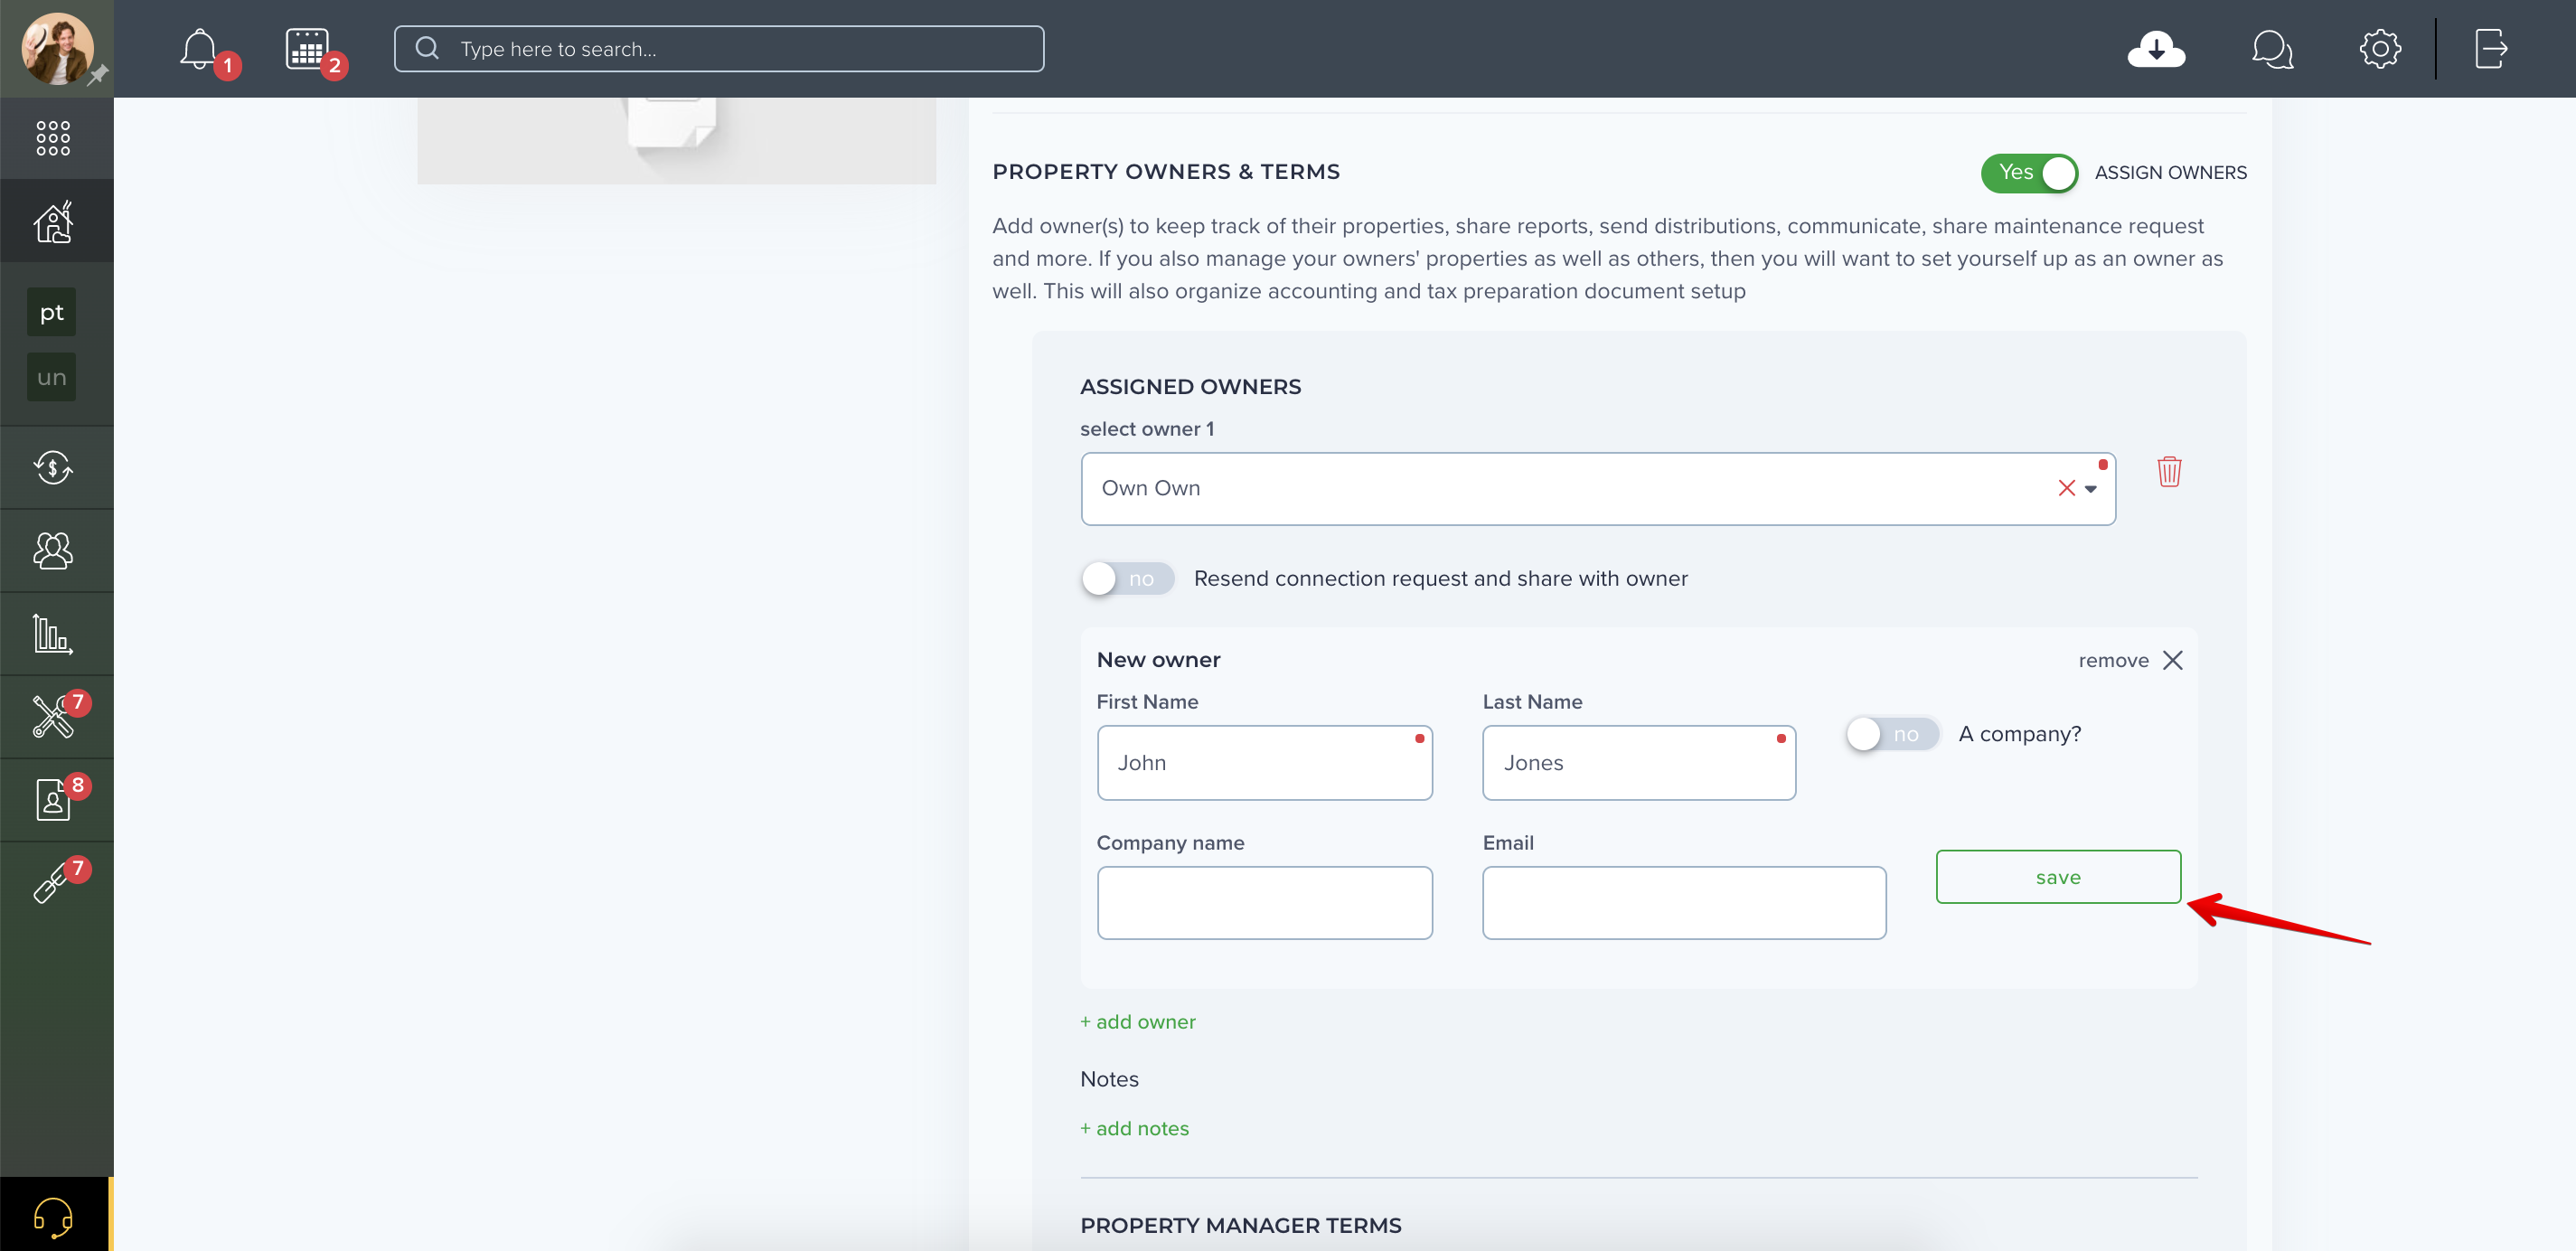
Task: Click the save button
Action: tap(2058, 877)
